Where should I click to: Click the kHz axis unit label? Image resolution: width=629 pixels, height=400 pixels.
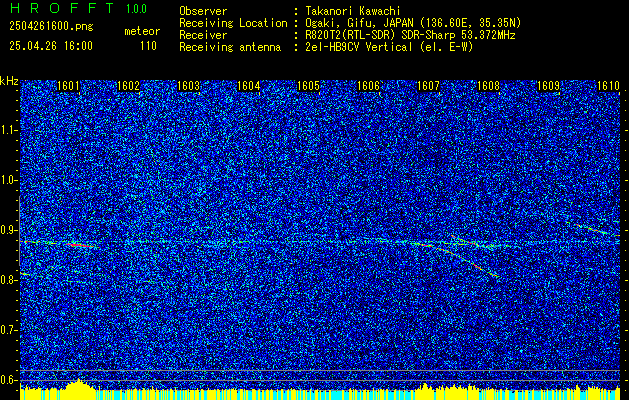click(x=9, y=81)
